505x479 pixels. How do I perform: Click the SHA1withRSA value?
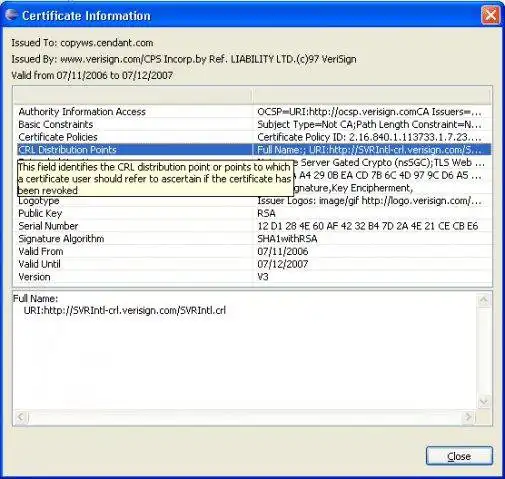287,239
